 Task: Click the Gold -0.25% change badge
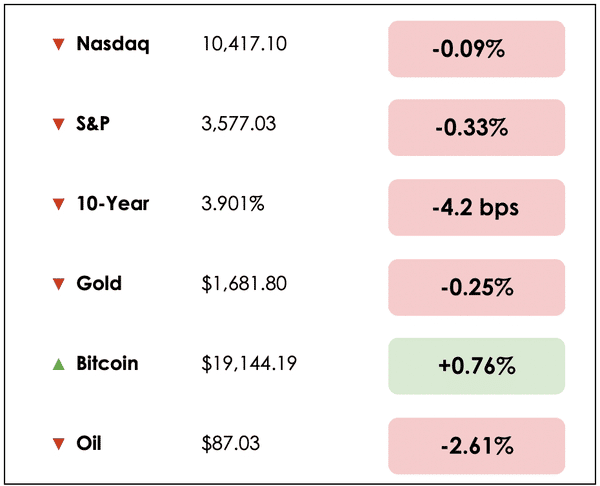point(476,288)
